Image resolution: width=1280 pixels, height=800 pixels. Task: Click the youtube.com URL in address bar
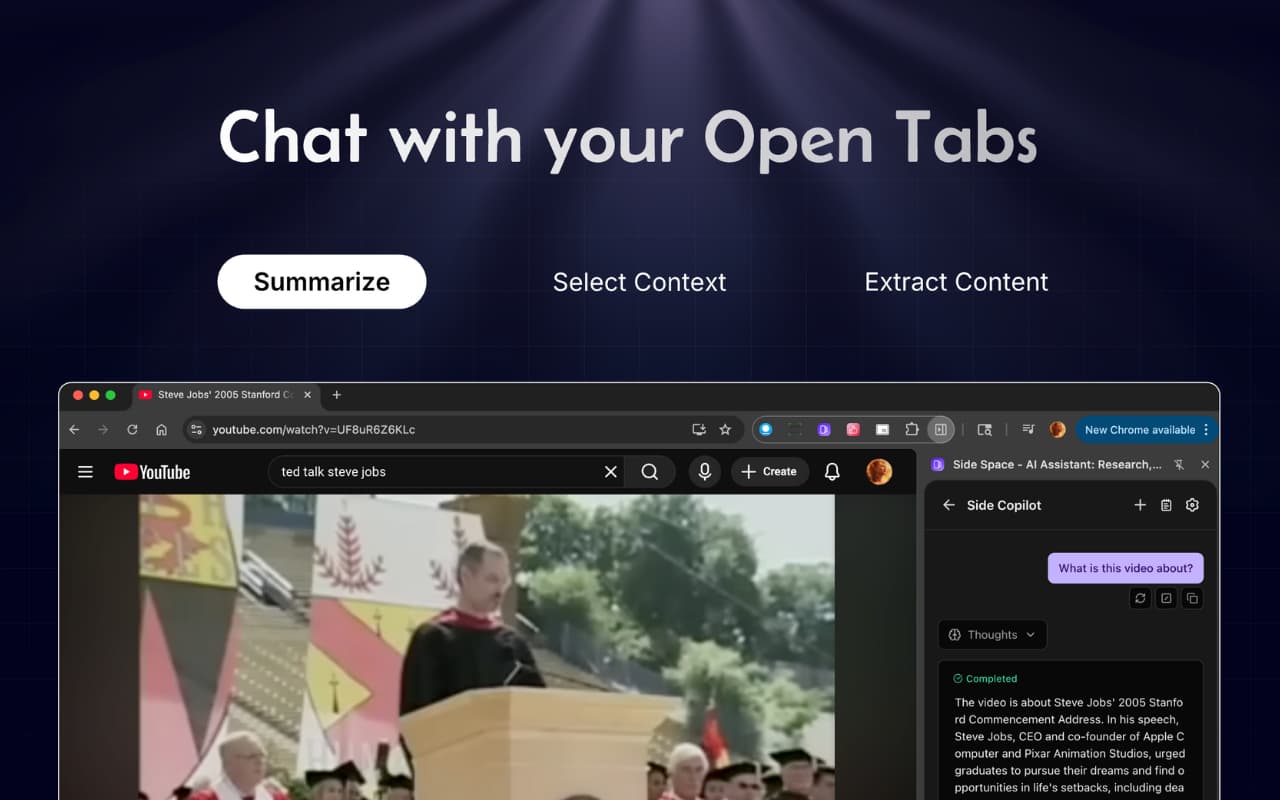click(x=314, y=430)
